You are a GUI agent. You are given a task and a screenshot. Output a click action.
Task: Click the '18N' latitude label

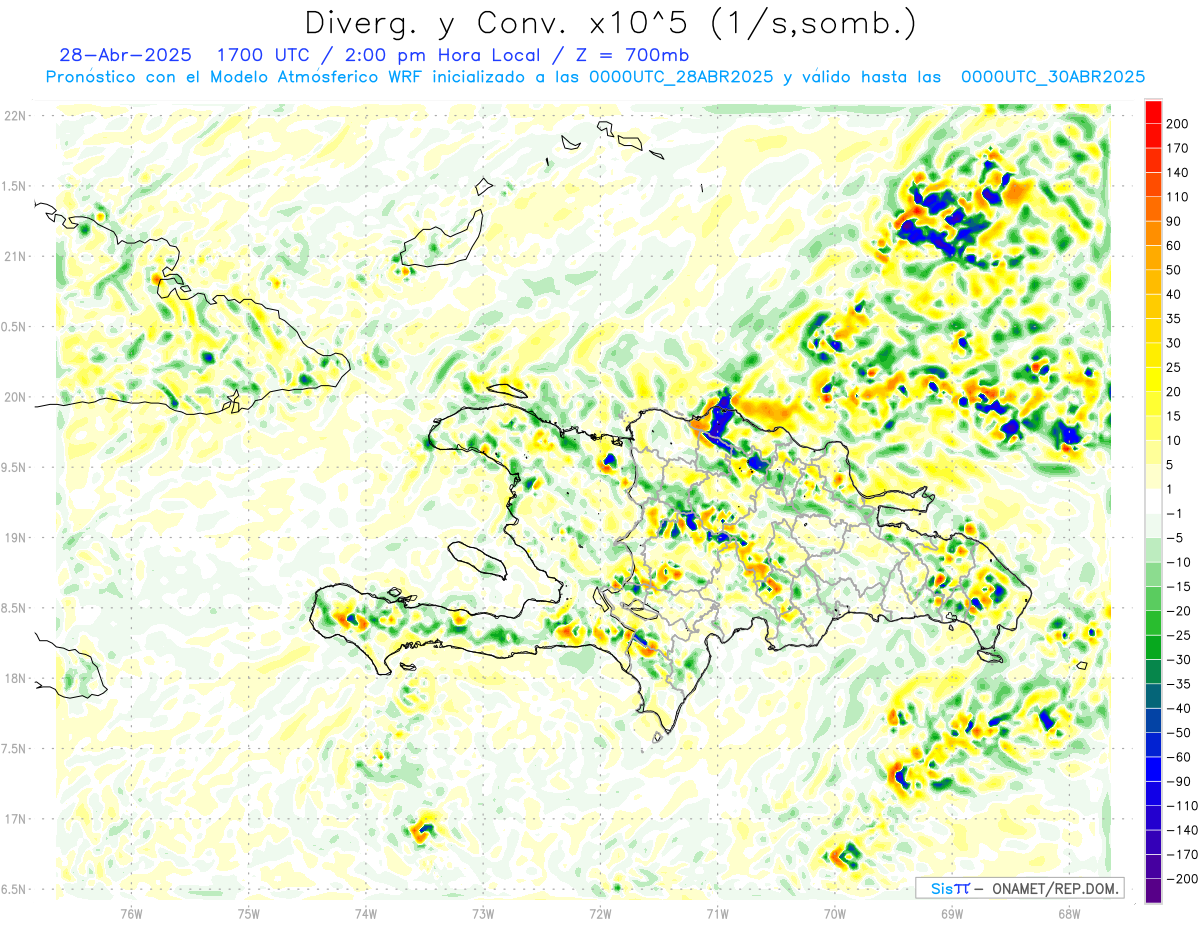coord(14,678)
